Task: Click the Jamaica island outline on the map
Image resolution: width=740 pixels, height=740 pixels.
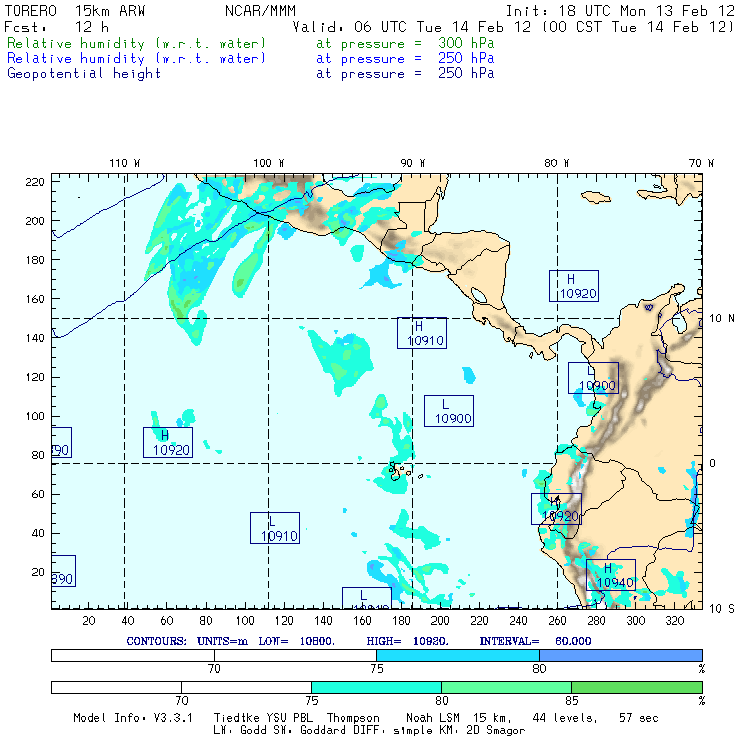Action: (596, 197)
